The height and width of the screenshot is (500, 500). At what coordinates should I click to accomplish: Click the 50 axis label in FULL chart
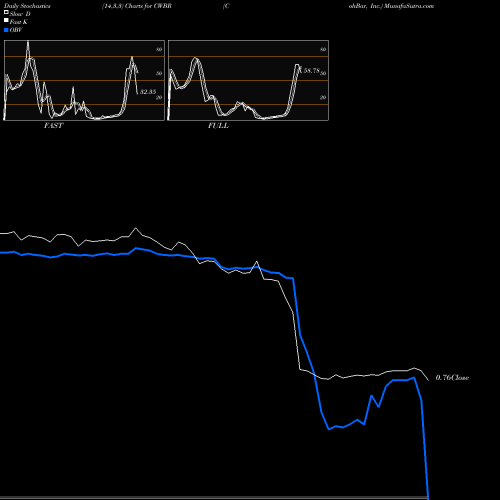click(323, 73)
